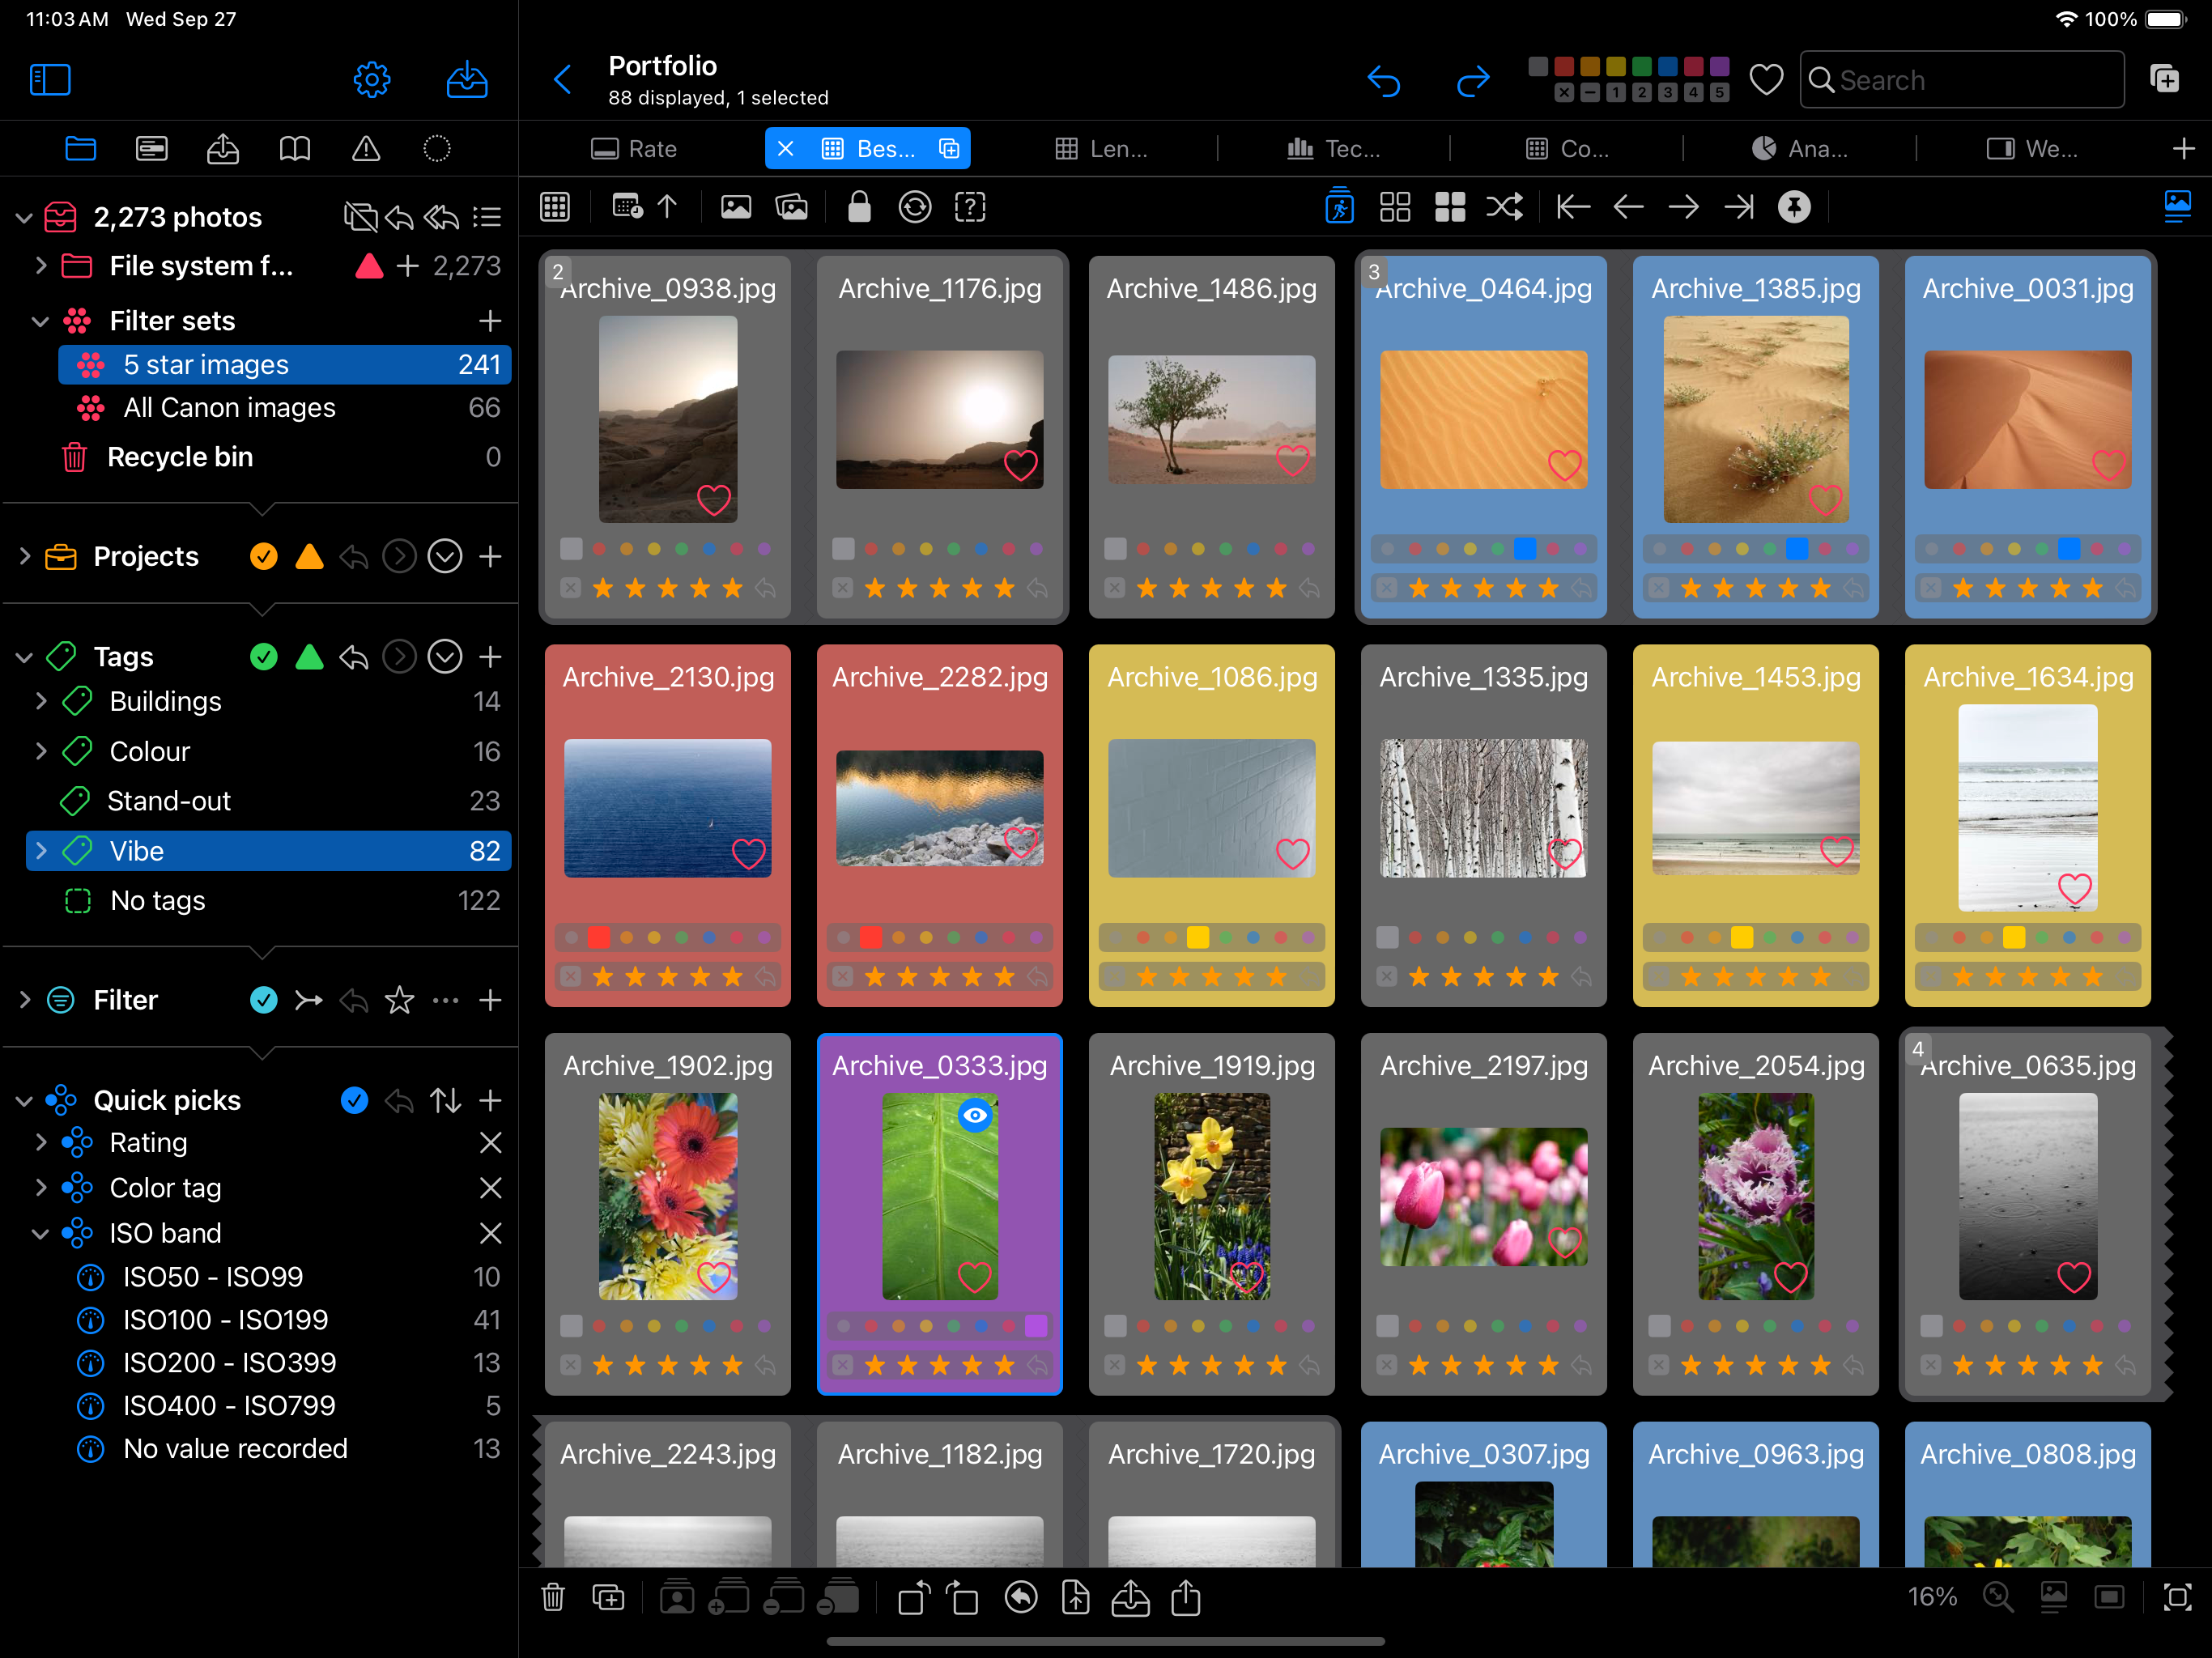Collapse the 2,273 photos section
This screenshot has width=2212, height=1658.
pyautogui.click(x=24, y=217)
